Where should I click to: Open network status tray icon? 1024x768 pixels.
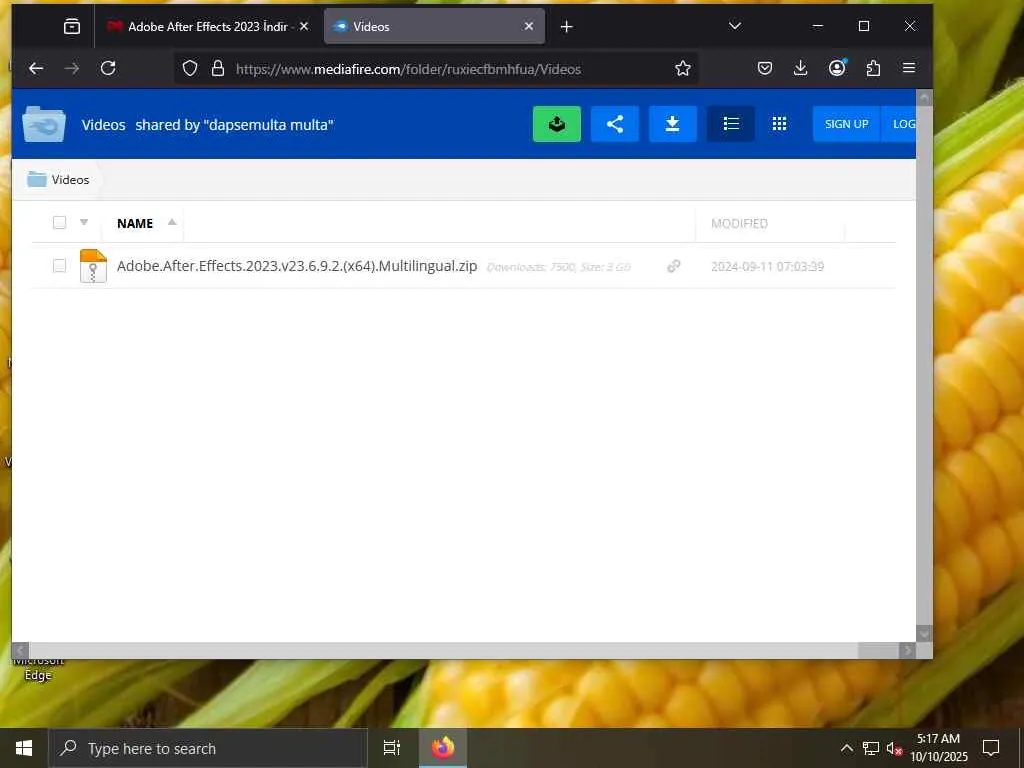coord(871,748)
